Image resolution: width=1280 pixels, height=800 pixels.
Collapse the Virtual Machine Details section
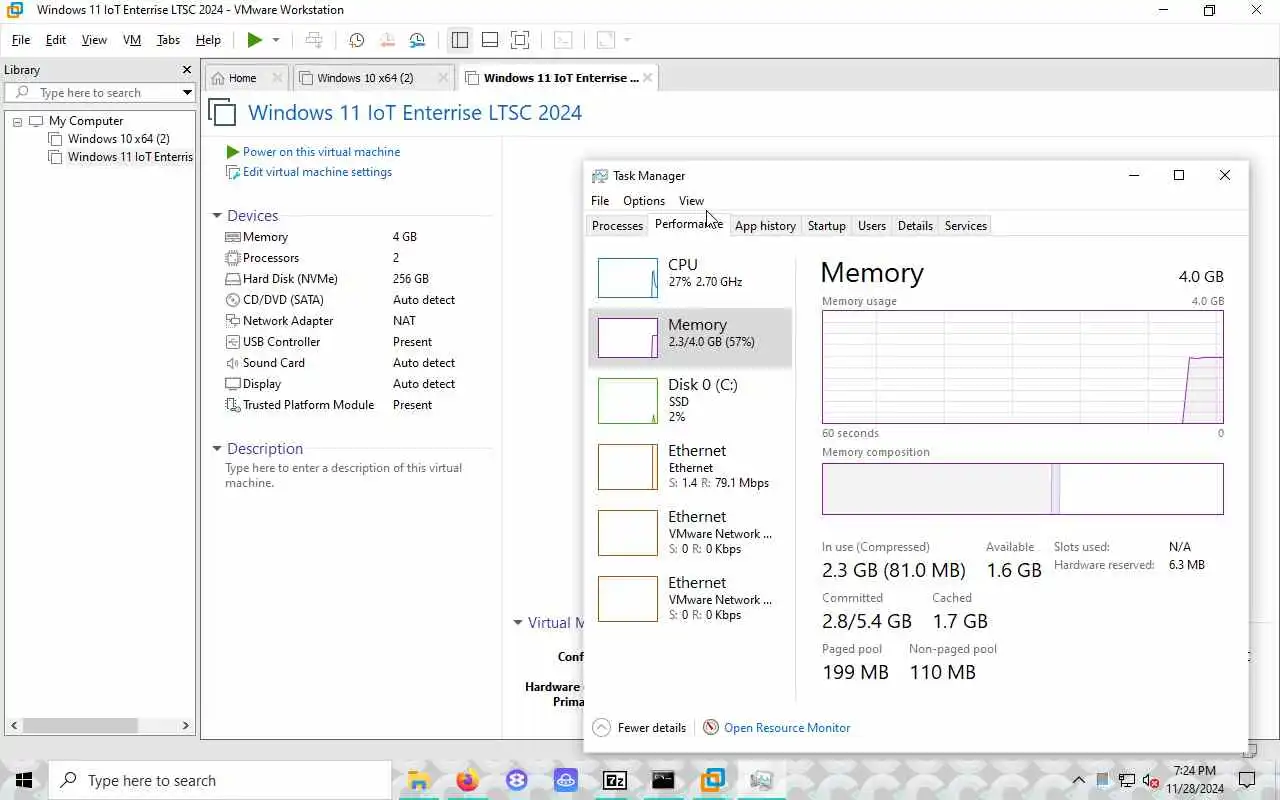[518, 622]
